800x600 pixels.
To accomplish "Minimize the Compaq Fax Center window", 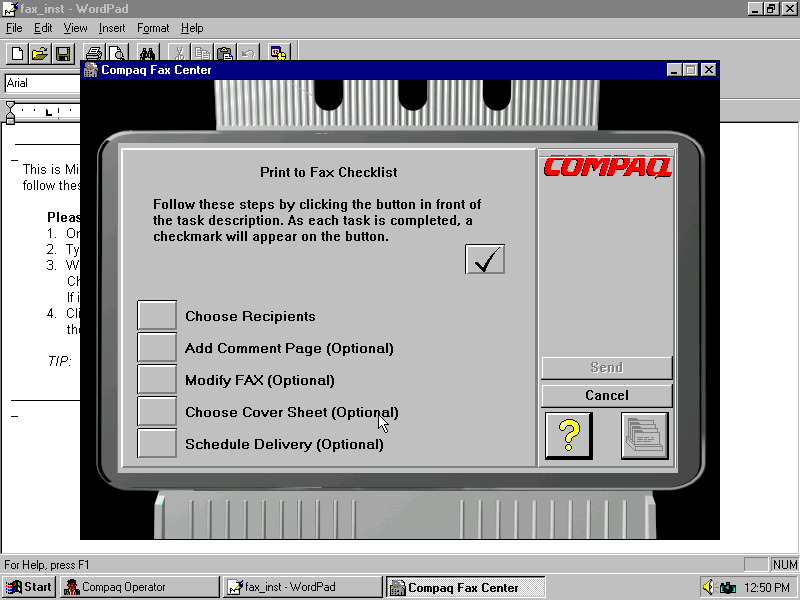I will [x=674, y=70].
